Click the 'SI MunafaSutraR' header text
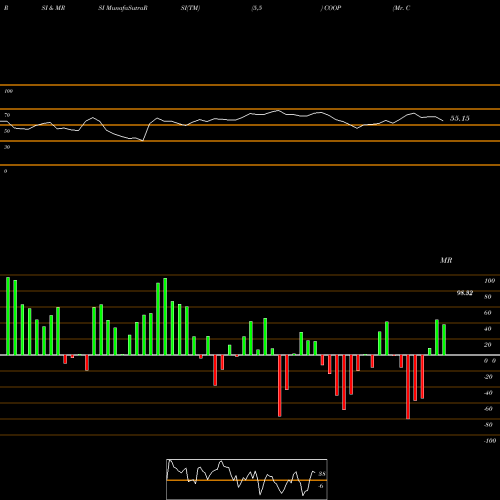Screen dimensions: 500x500 coord(123,8)
